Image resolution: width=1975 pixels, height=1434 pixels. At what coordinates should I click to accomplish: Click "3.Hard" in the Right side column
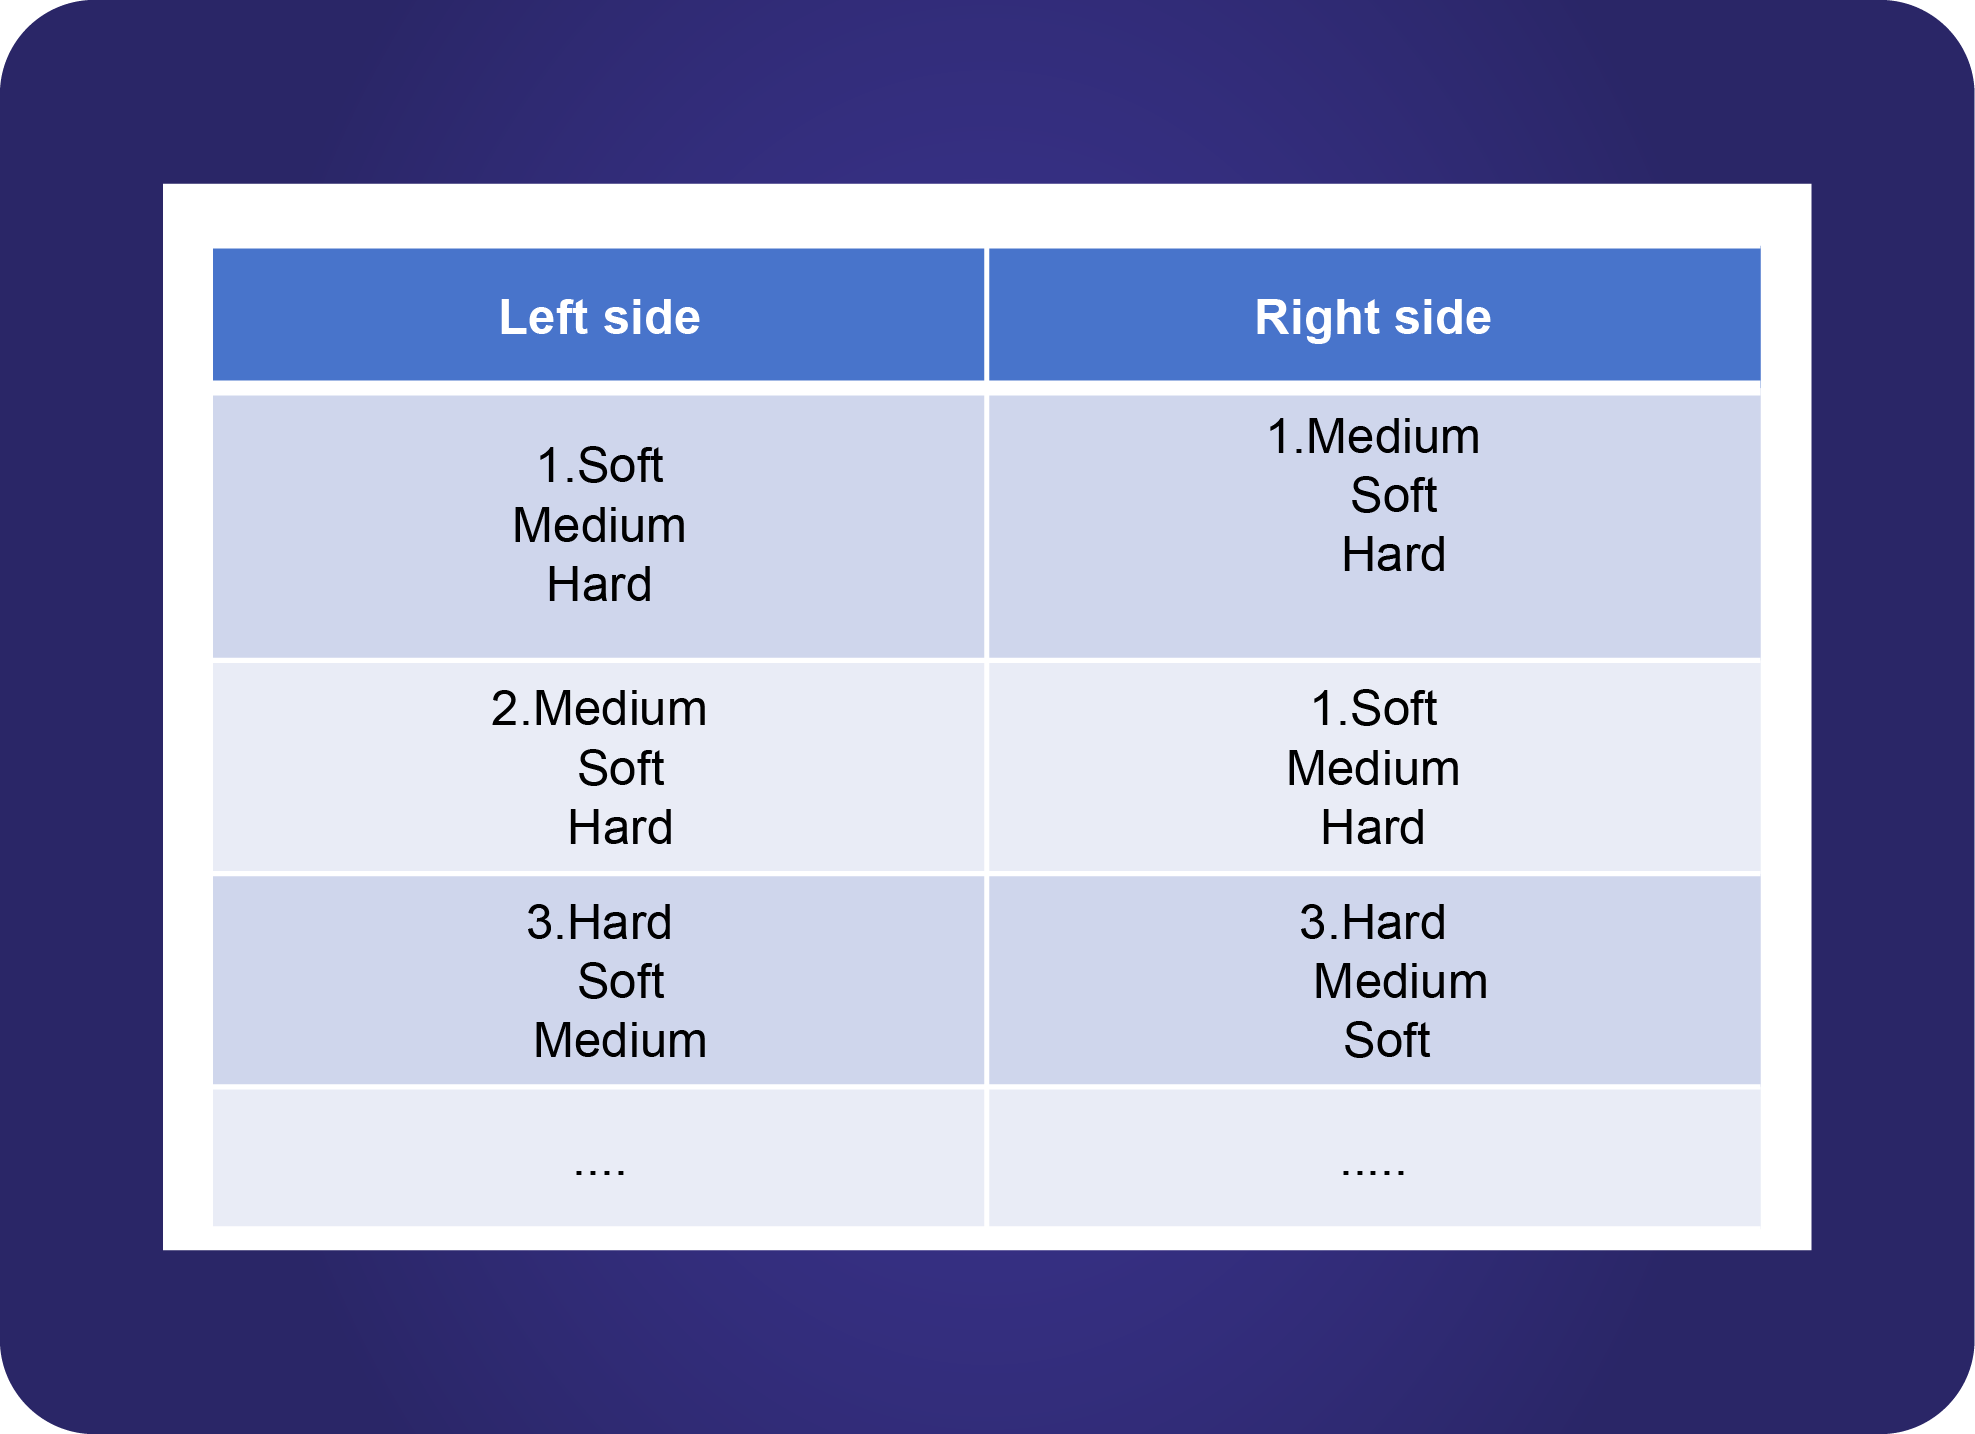(x=1372, y=922)
